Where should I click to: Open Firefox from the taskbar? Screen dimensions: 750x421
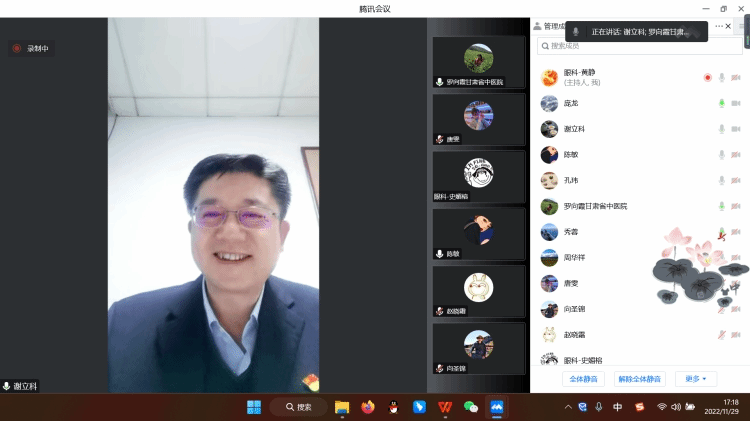click(x=368, y=407)
